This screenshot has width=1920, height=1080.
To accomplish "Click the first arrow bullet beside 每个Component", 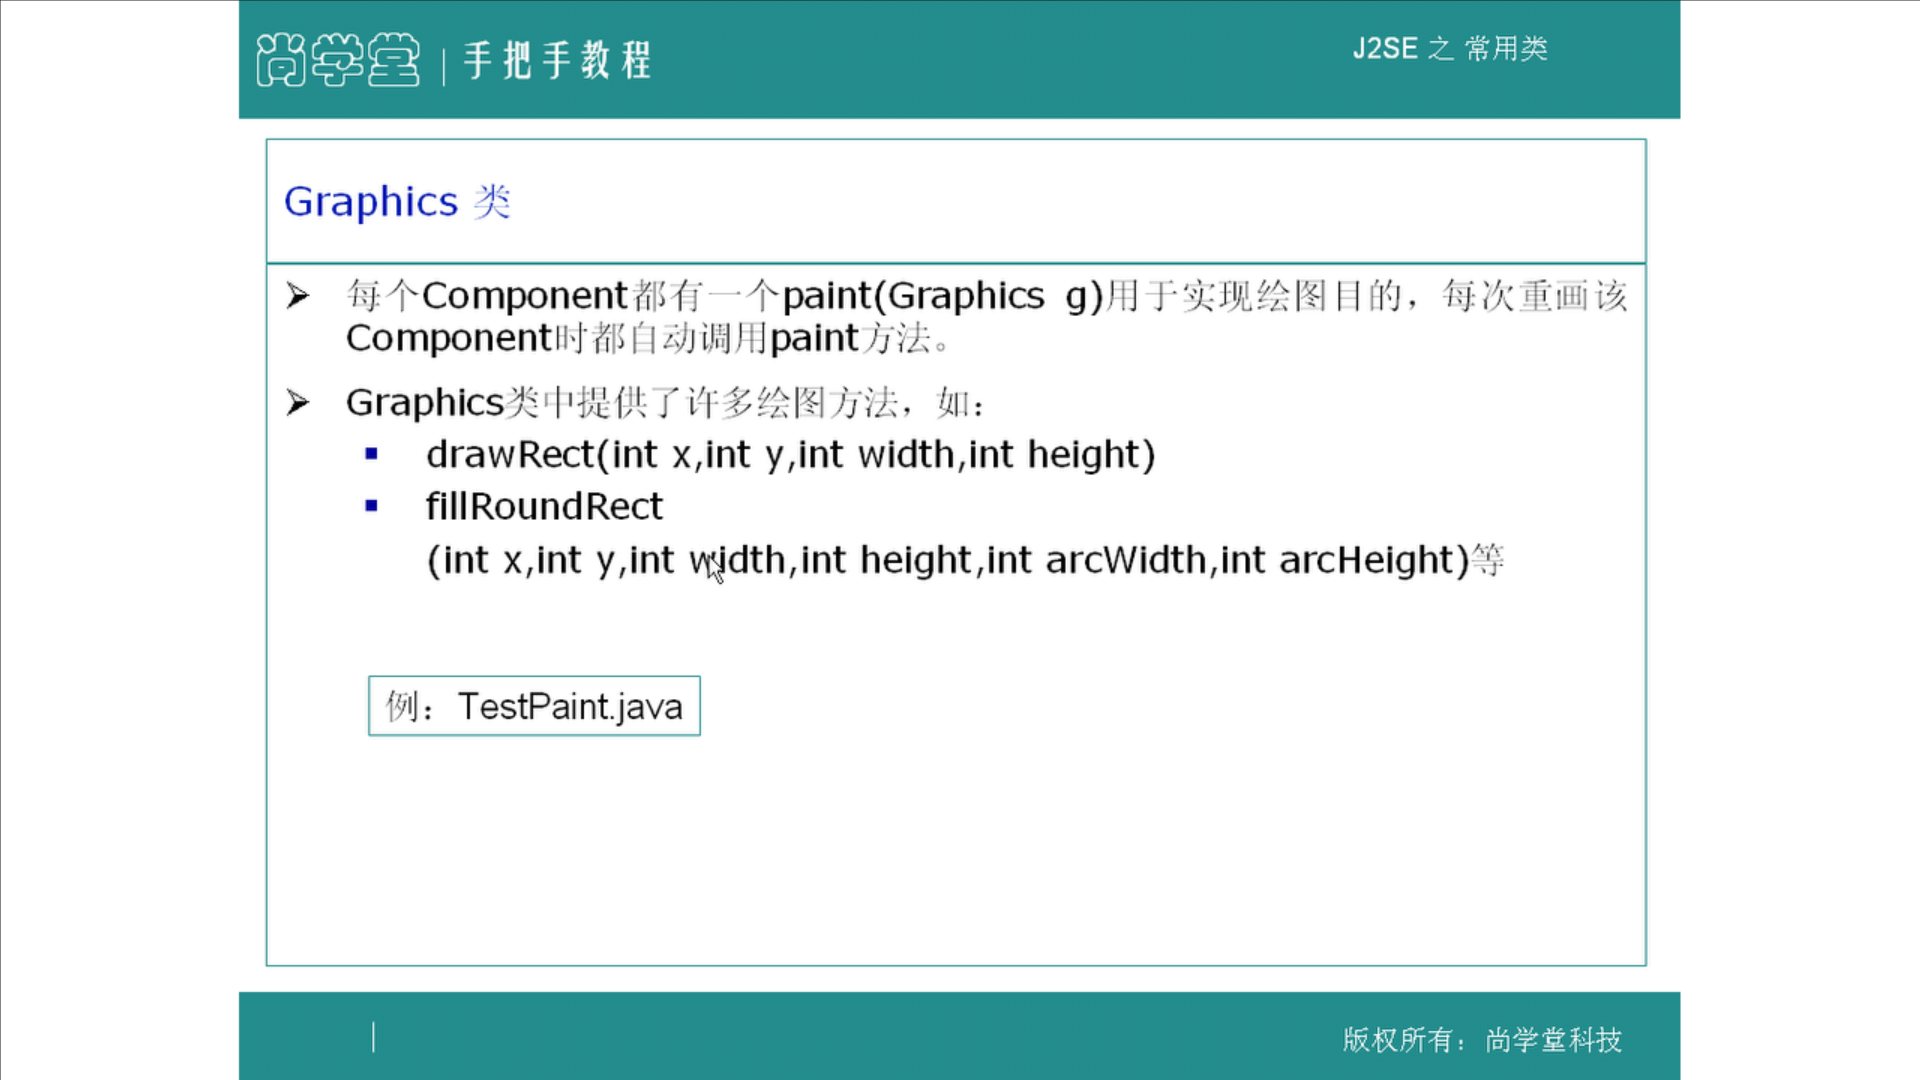I will pos(298,296).
